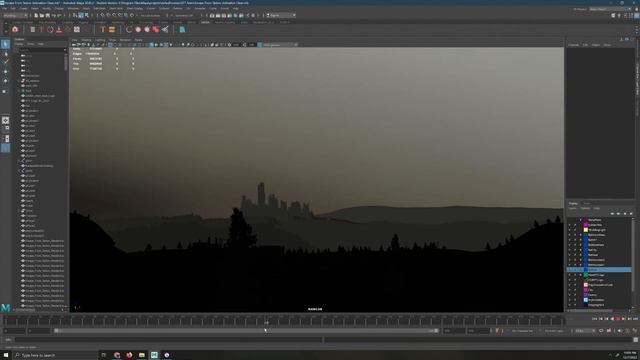Open the menu set dropdown in status line
640x360 pixels.
(15, 16)
